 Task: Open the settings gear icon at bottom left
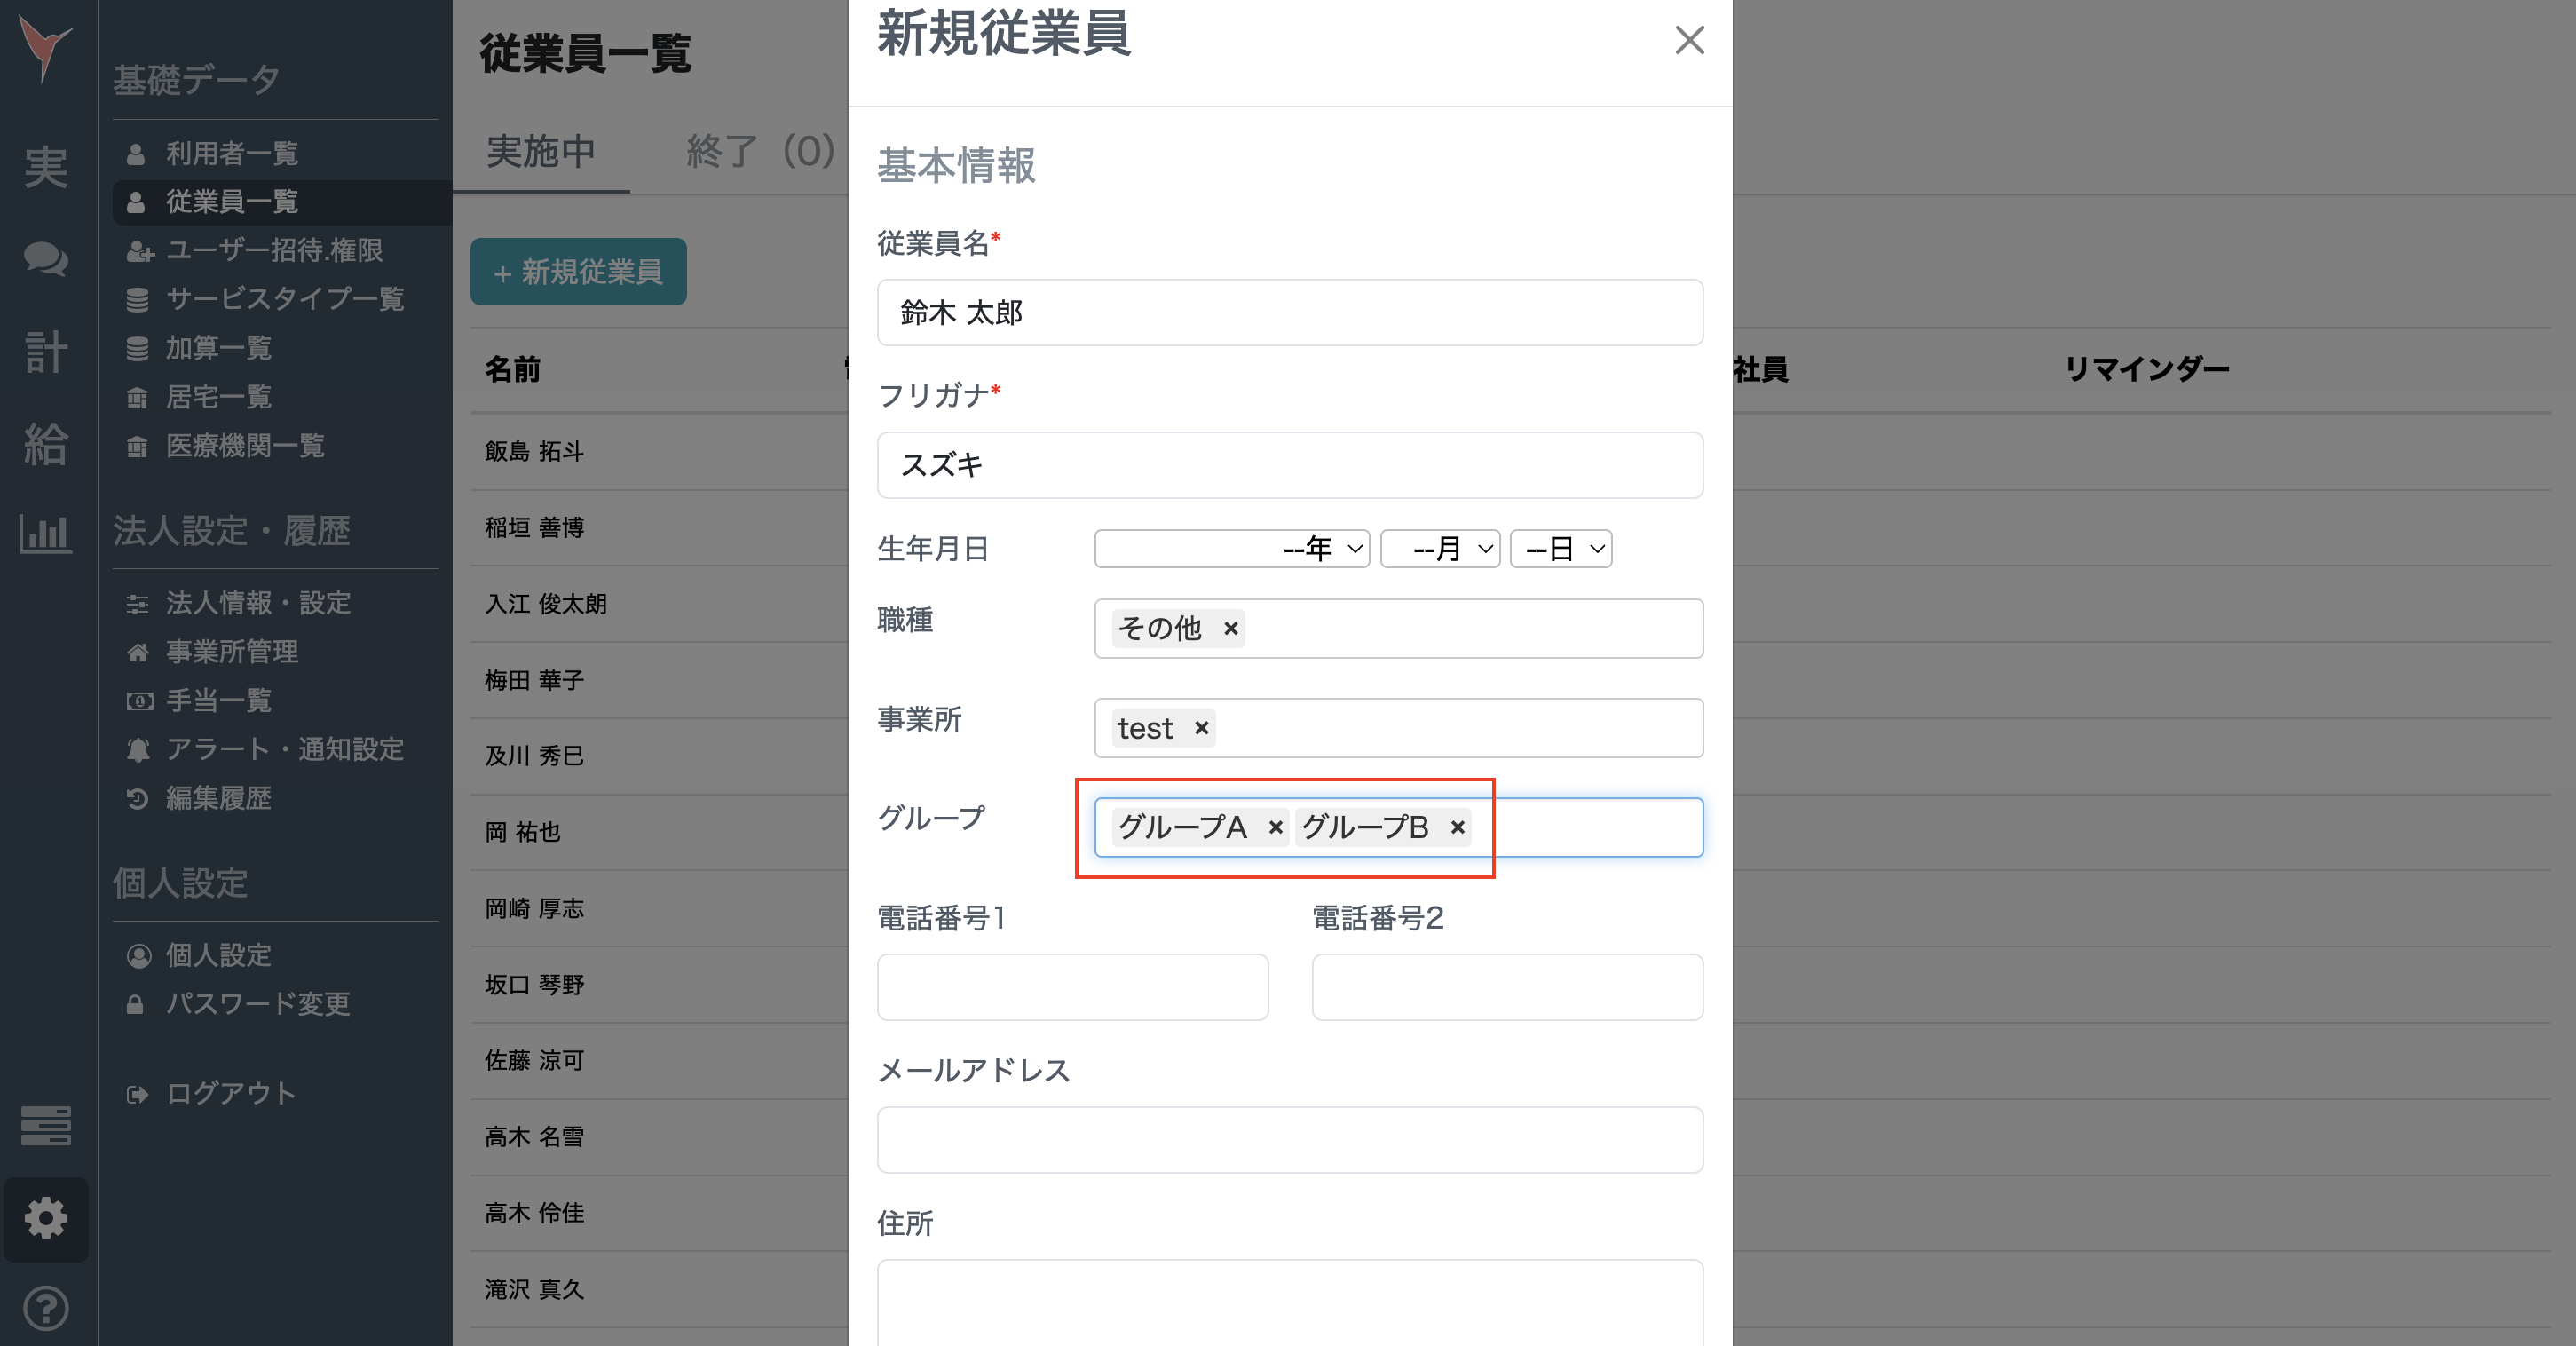point(45,1219)
